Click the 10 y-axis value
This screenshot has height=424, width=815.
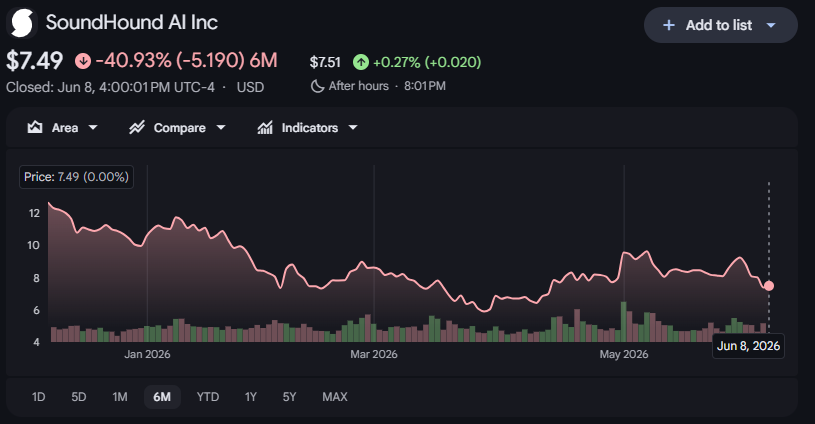pyautogui.click(x=33, y=245)
